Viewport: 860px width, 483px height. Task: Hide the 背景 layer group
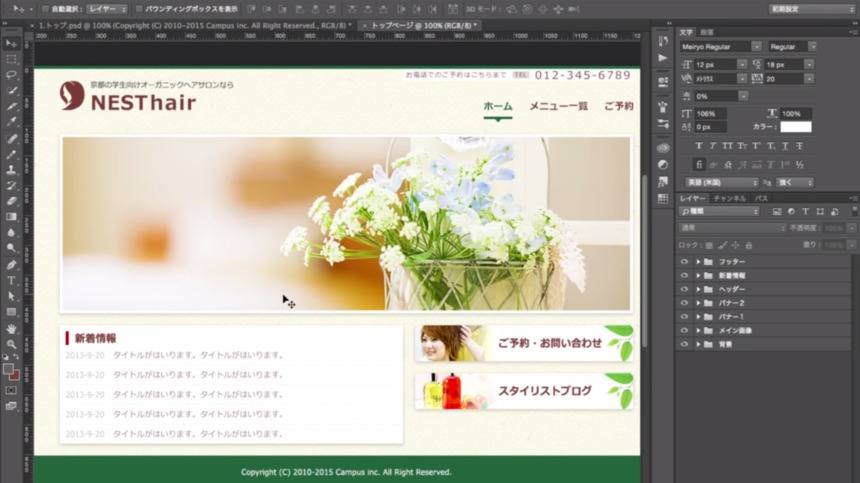tap(684, 344)
